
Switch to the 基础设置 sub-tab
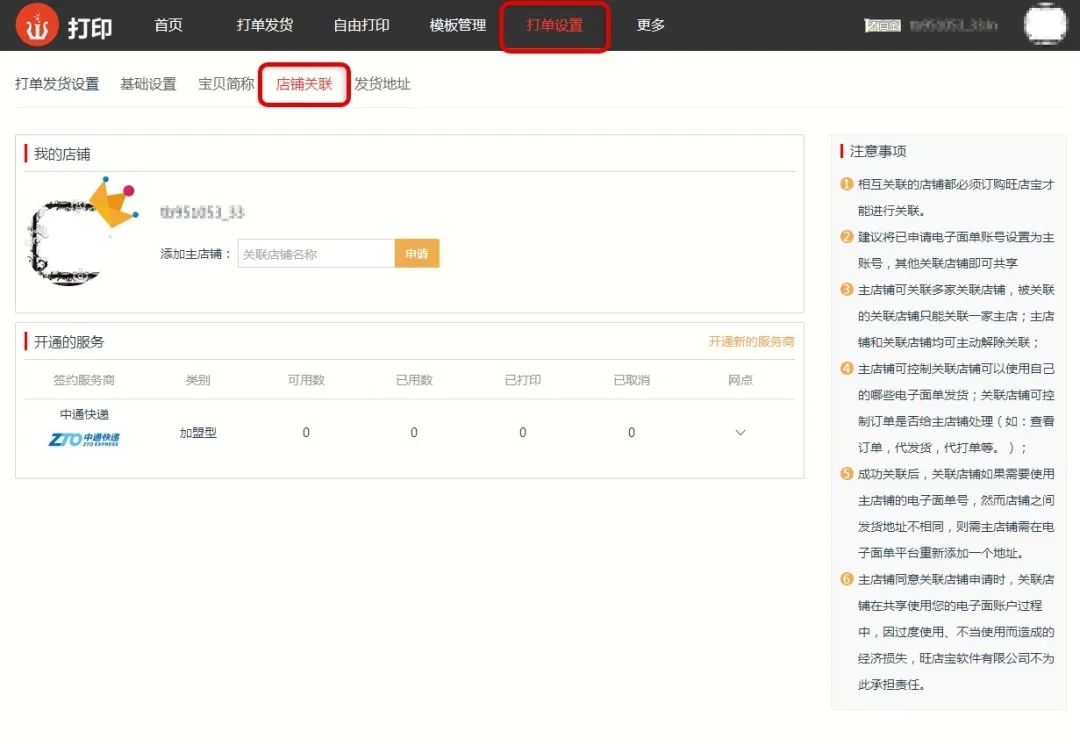pos(148,84)
